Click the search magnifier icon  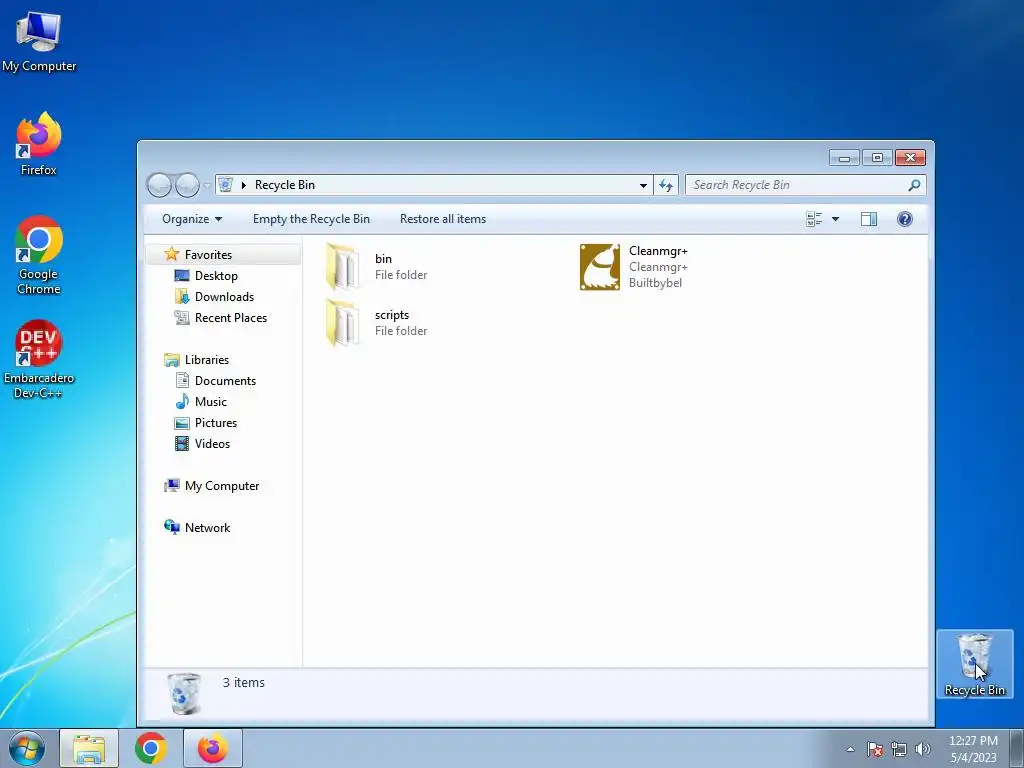click(914, 185)
